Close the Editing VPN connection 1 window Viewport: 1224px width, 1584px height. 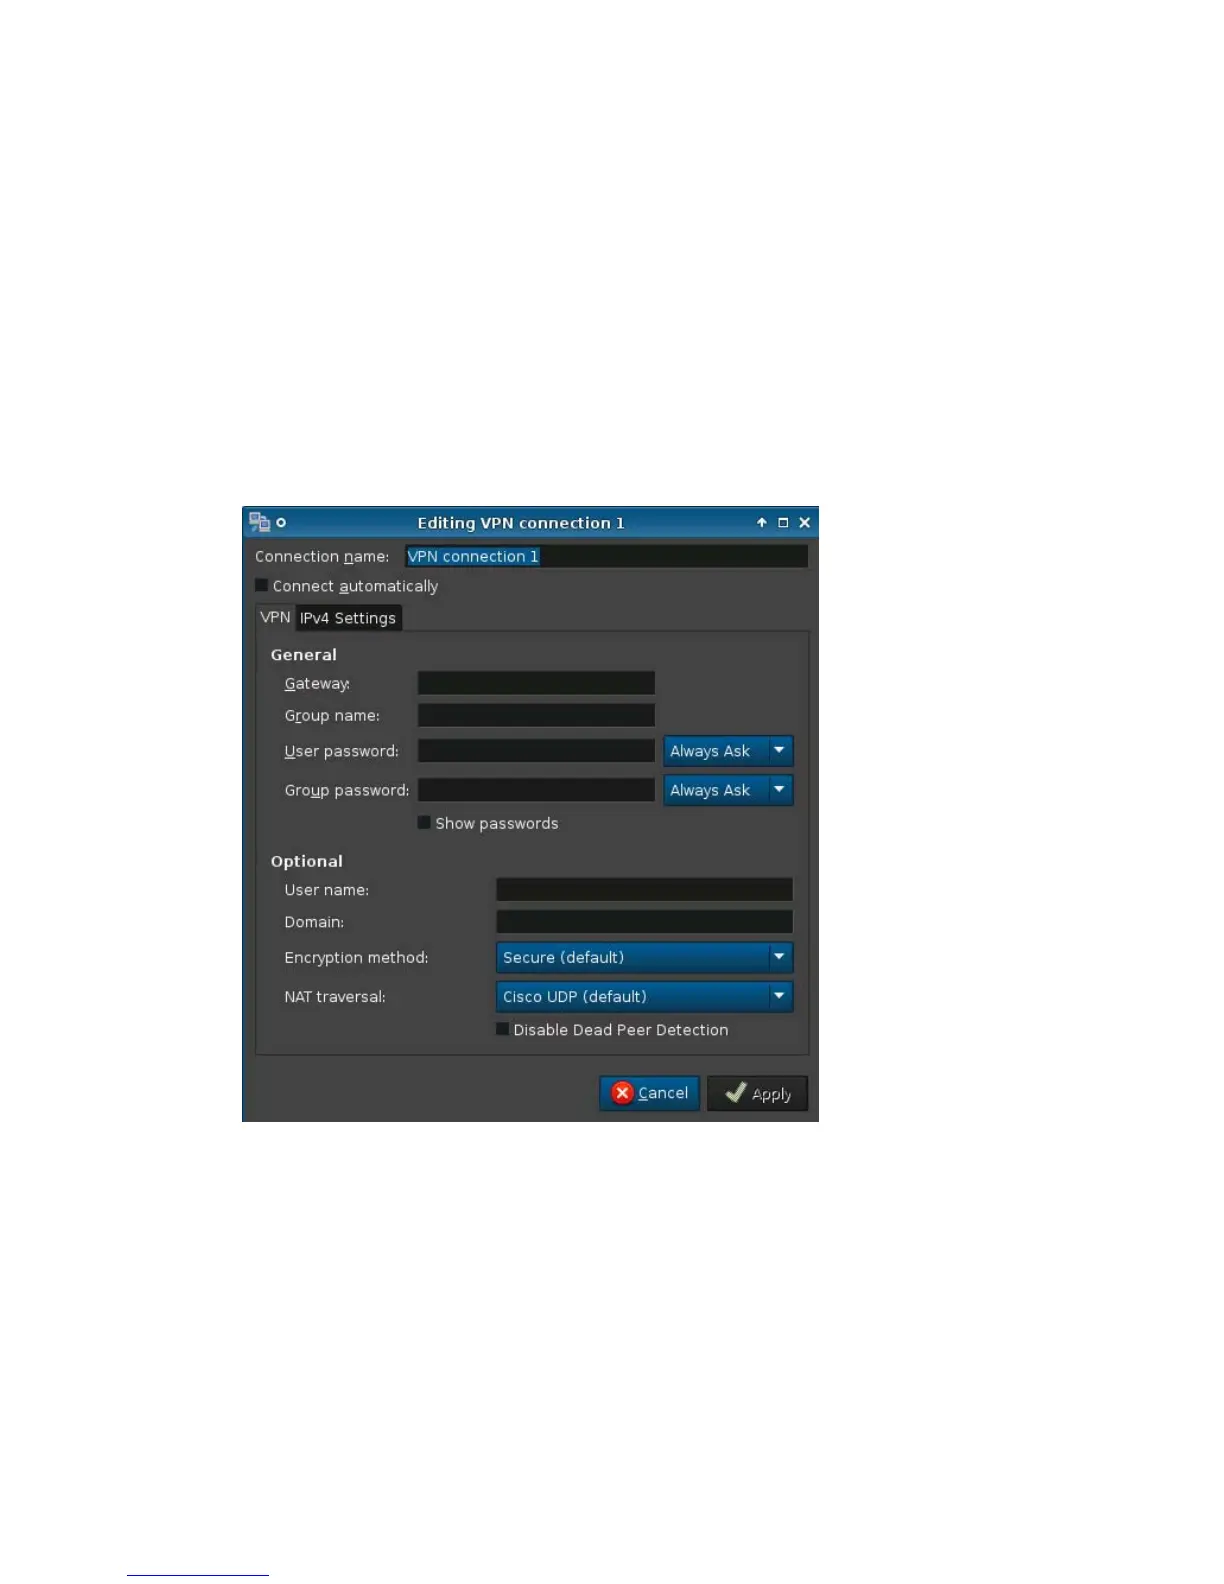pyautogui.click(x=804, y=522)
